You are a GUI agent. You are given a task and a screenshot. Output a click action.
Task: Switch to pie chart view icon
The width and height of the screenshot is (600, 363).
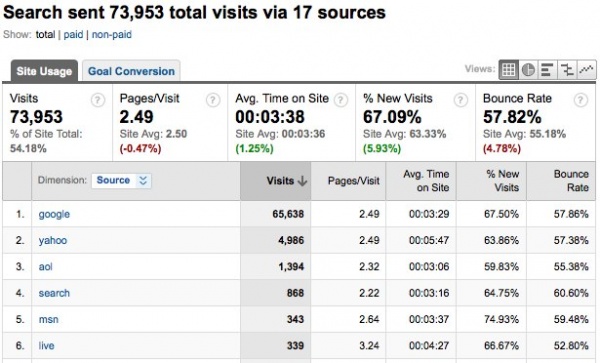tap(528, 70)
